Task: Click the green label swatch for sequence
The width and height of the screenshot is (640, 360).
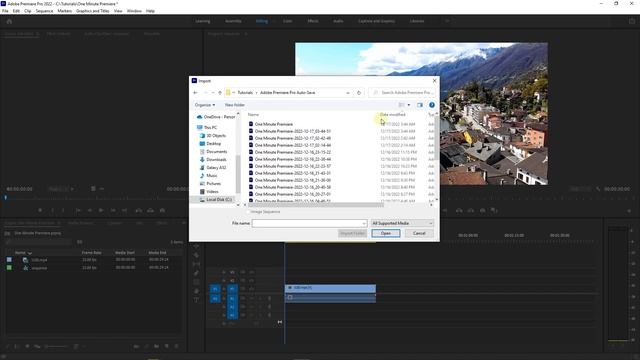Action: 9,268
